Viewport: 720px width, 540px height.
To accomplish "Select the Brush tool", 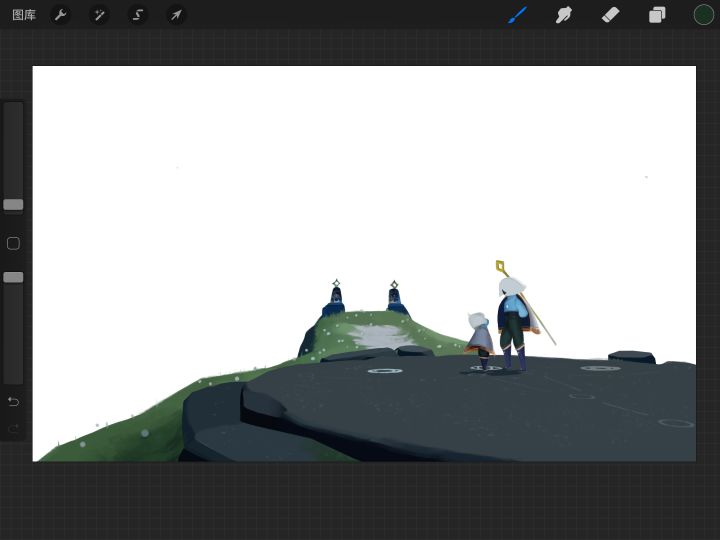I will (518, 15).
